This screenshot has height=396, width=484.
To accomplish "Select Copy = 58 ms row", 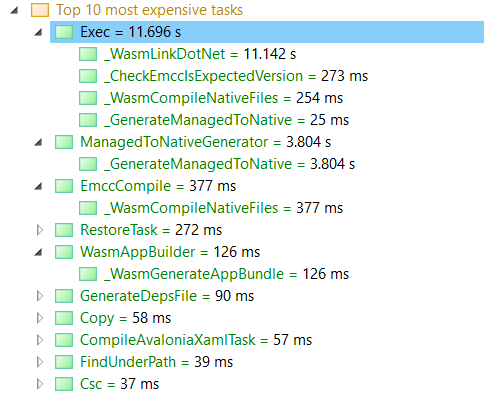I will click(x=126, y=318).
